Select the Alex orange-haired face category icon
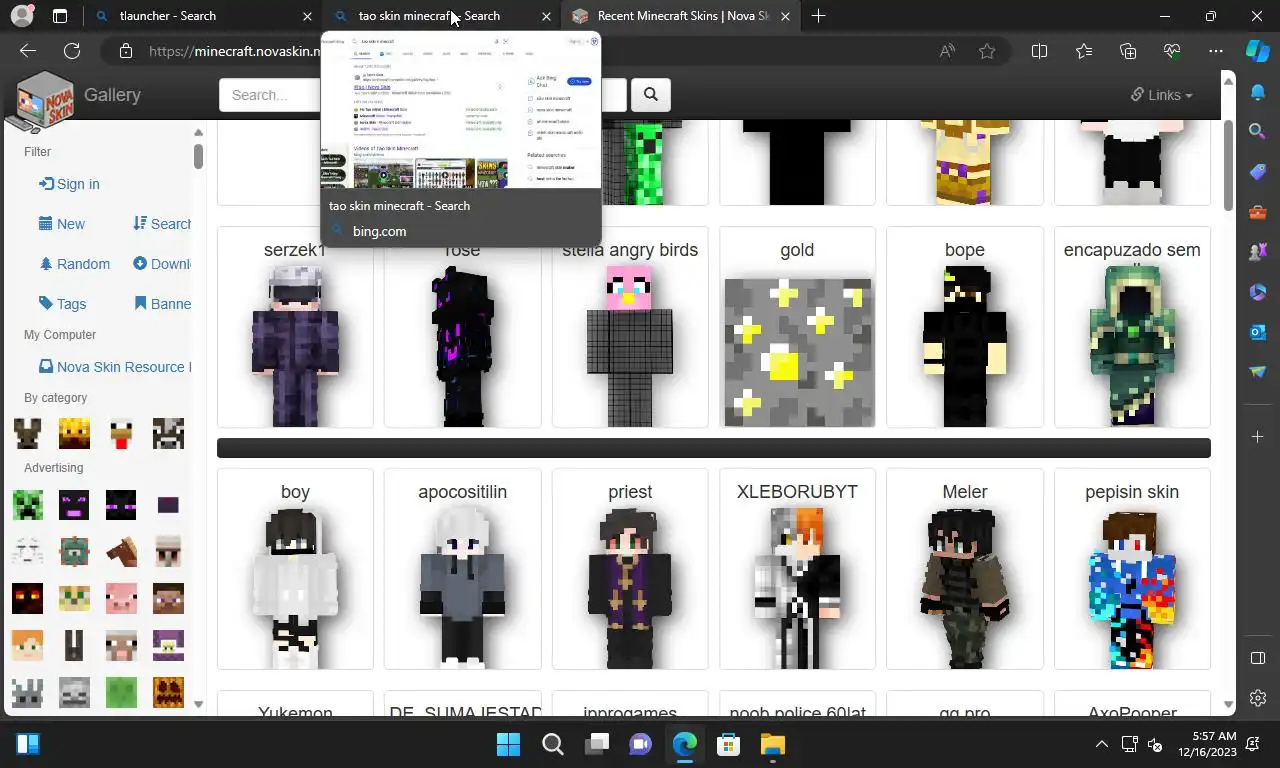 pyautogui.click(x=28, y=645)
